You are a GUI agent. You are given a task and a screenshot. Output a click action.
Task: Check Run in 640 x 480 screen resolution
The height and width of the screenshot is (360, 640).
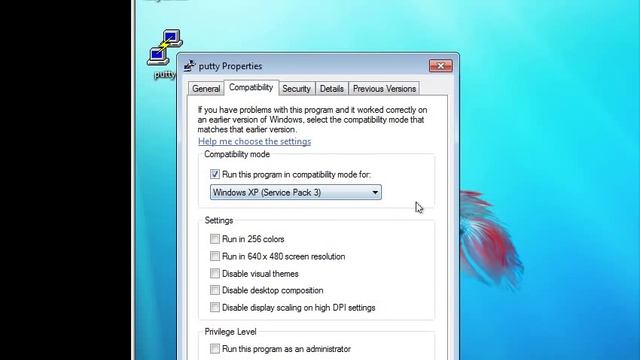click(215, 256)
